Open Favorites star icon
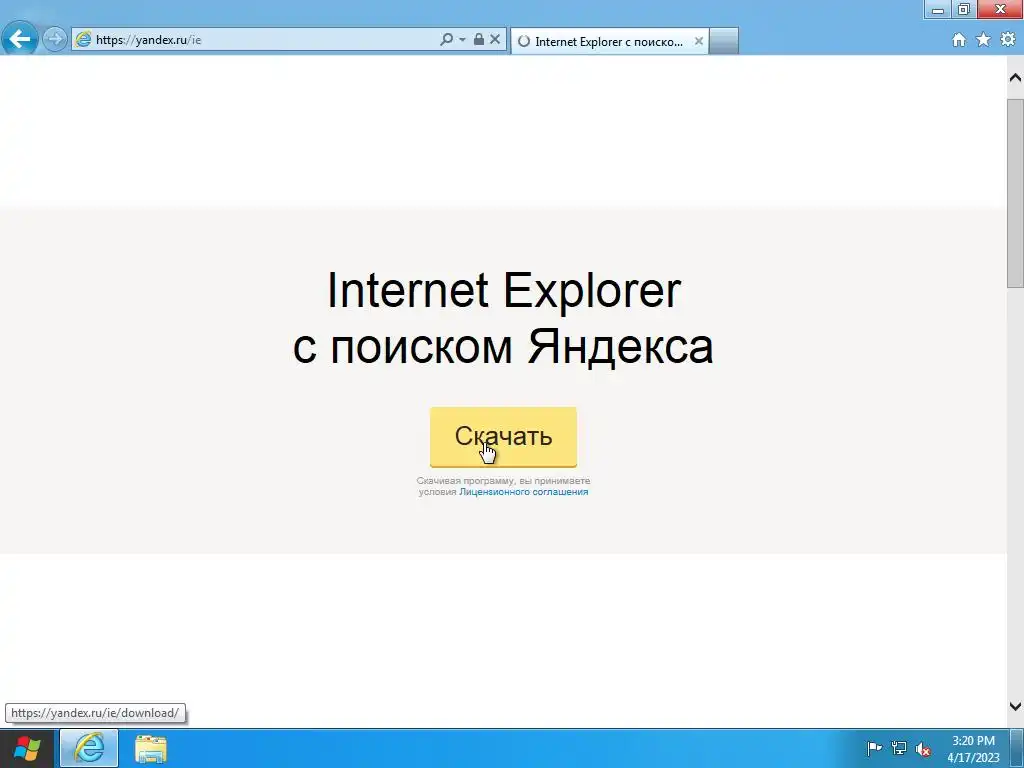The image size is (1024, 768). (x=983, y=40)
